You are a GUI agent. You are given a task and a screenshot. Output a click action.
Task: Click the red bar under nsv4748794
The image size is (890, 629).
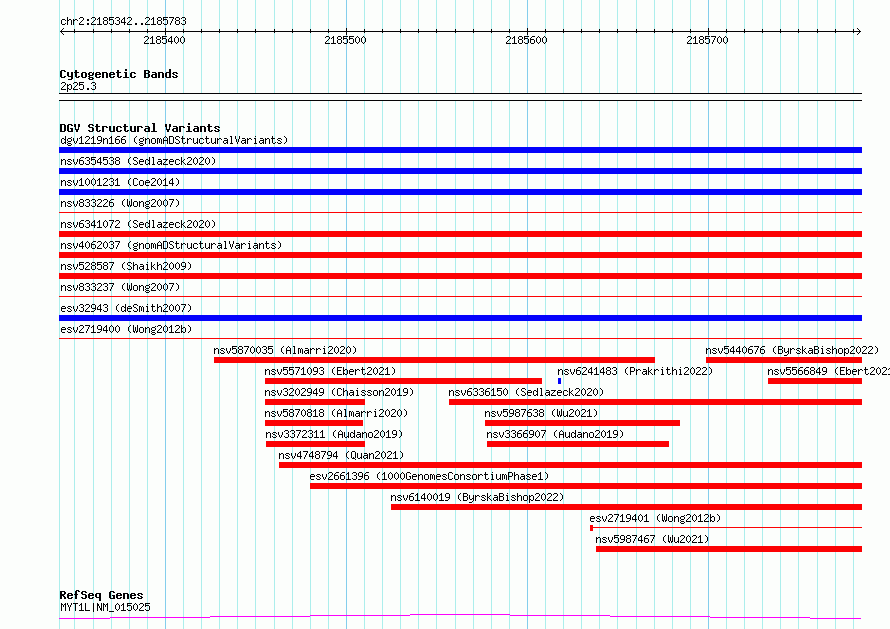coord(570,465)
